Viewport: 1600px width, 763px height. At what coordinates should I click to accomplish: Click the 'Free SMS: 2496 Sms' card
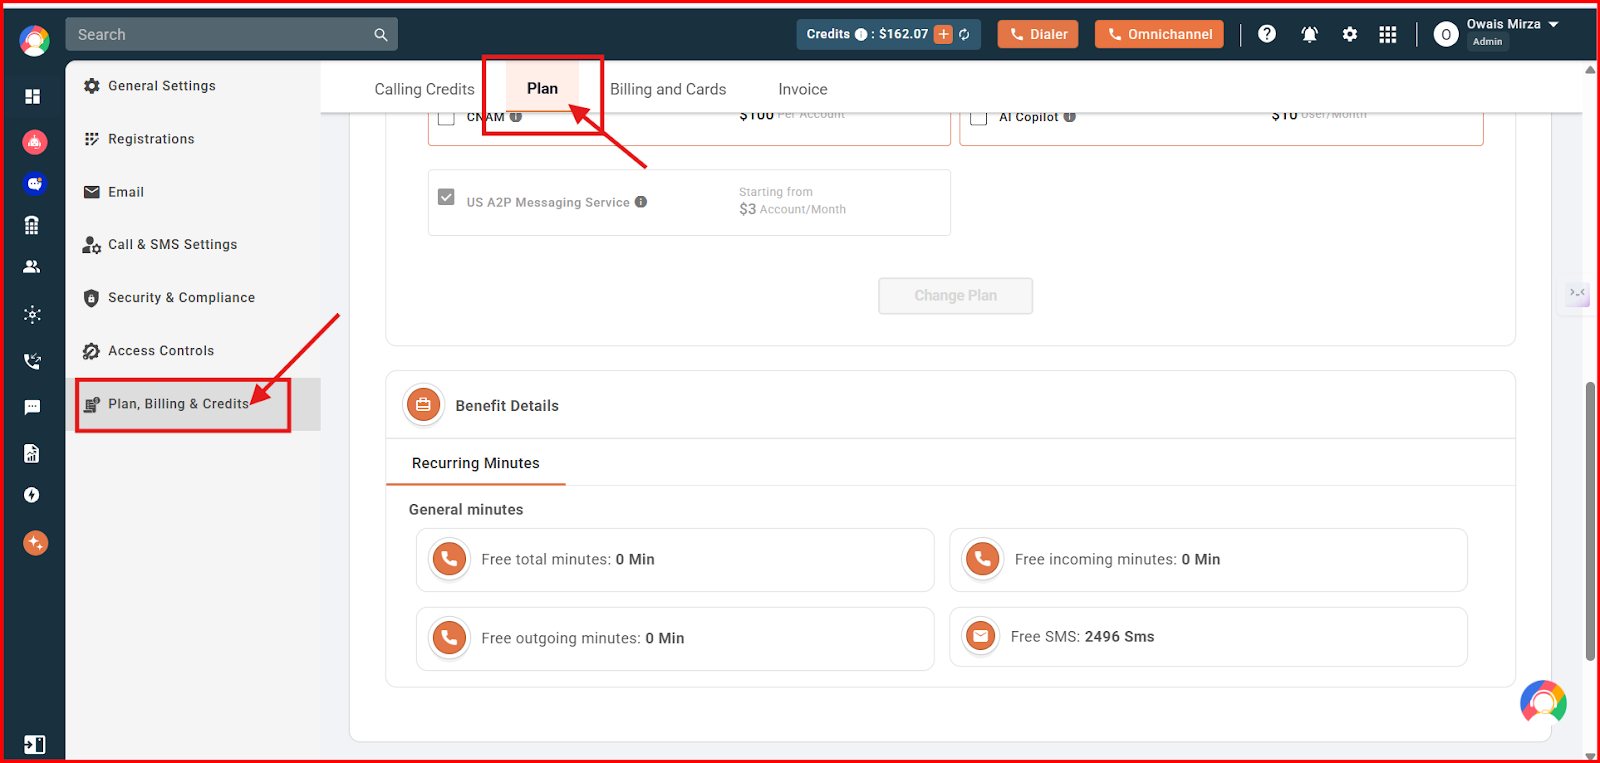point(1208,637)
